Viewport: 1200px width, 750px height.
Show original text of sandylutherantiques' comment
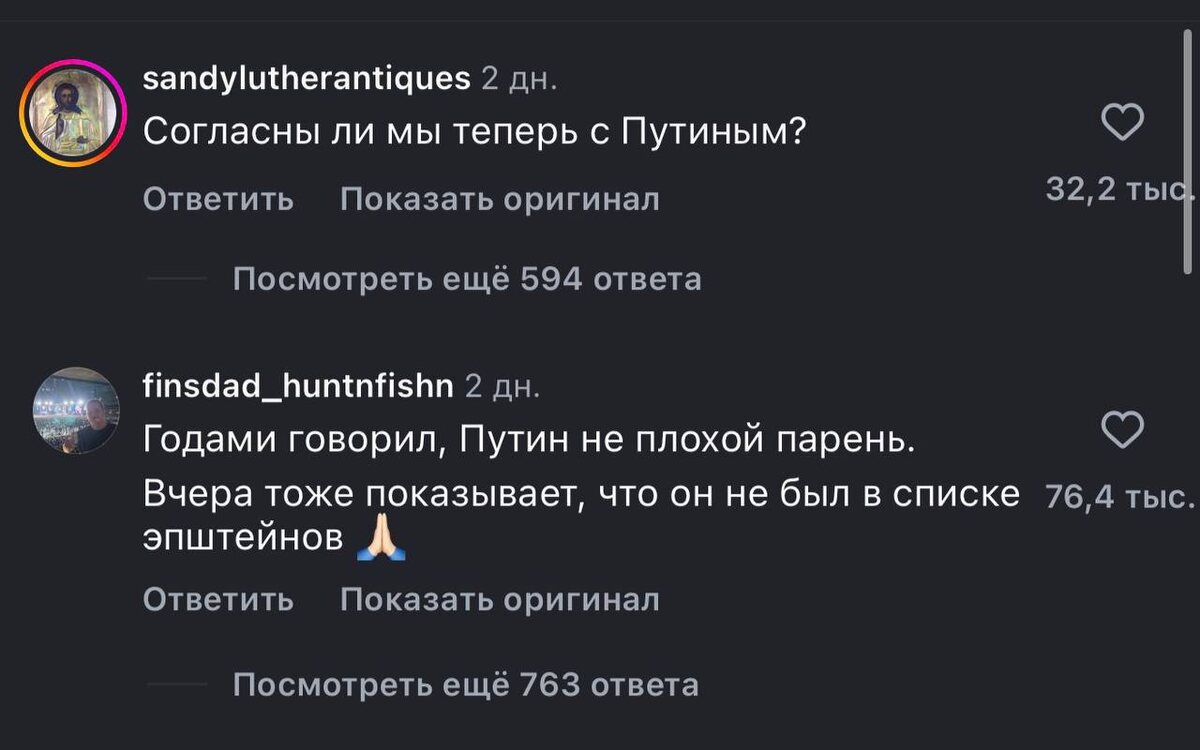pos(500,199)
